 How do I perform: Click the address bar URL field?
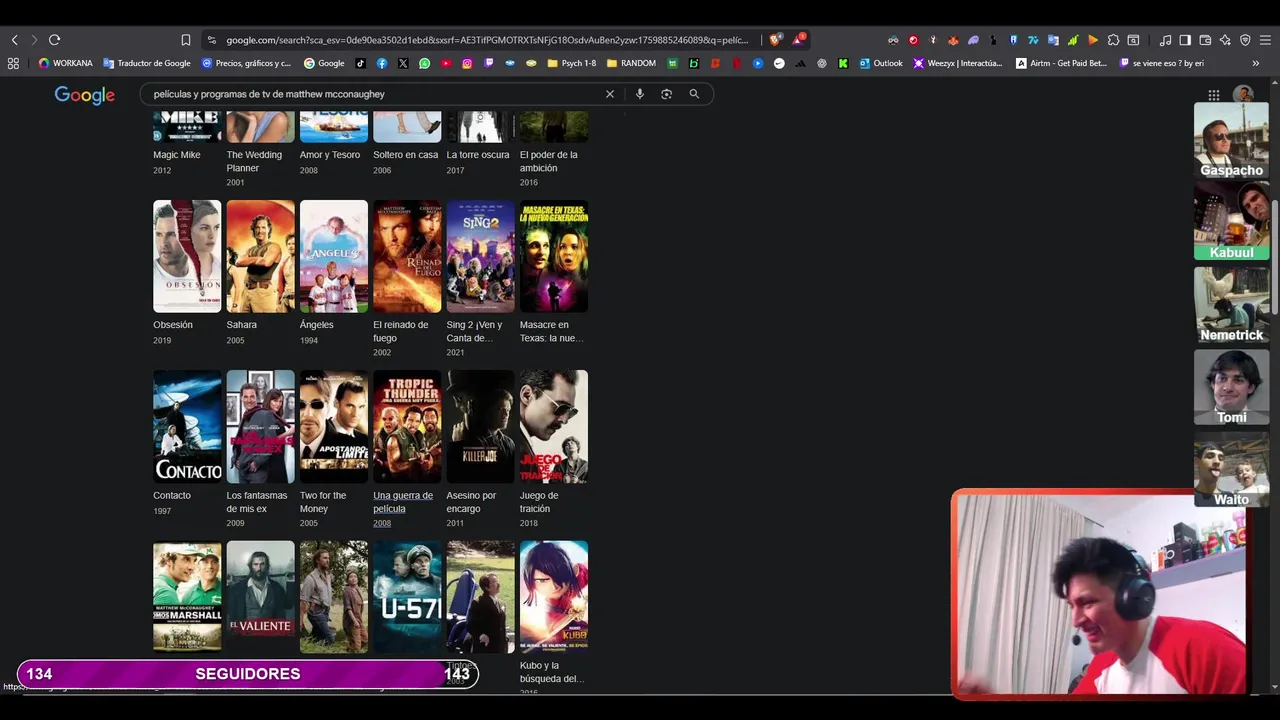pos(486,40)
